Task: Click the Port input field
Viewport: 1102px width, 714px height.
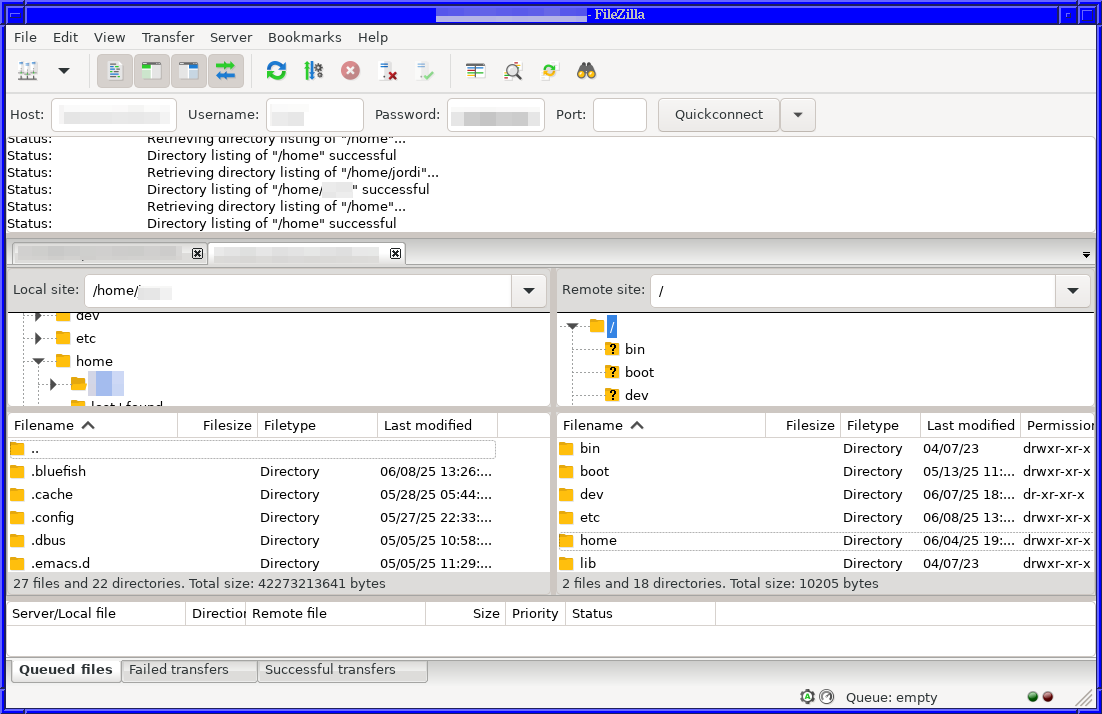Action: click(x=620, y=115)
